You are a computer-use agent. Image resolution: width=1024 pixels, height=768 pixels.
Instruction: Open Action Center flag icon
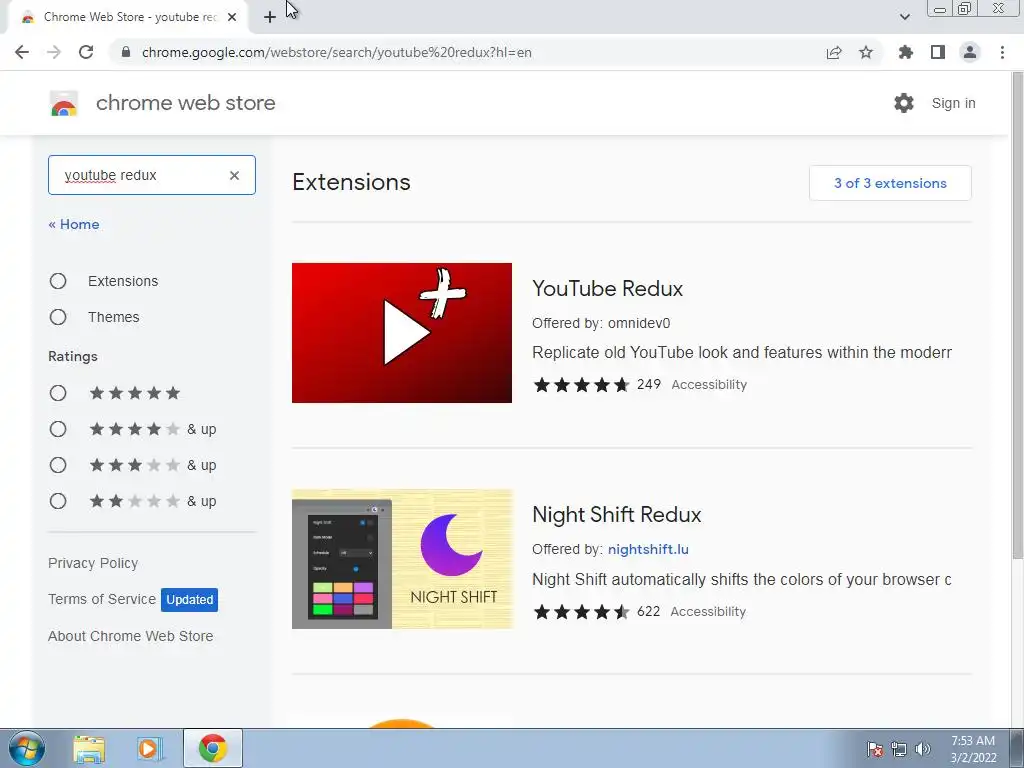(874, 748)
